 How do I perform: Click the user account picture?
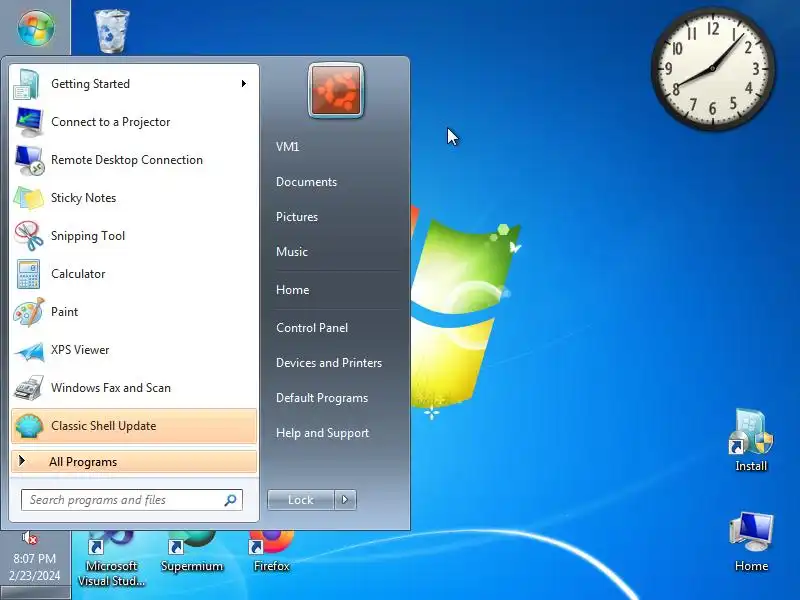[x=336, y=91]
